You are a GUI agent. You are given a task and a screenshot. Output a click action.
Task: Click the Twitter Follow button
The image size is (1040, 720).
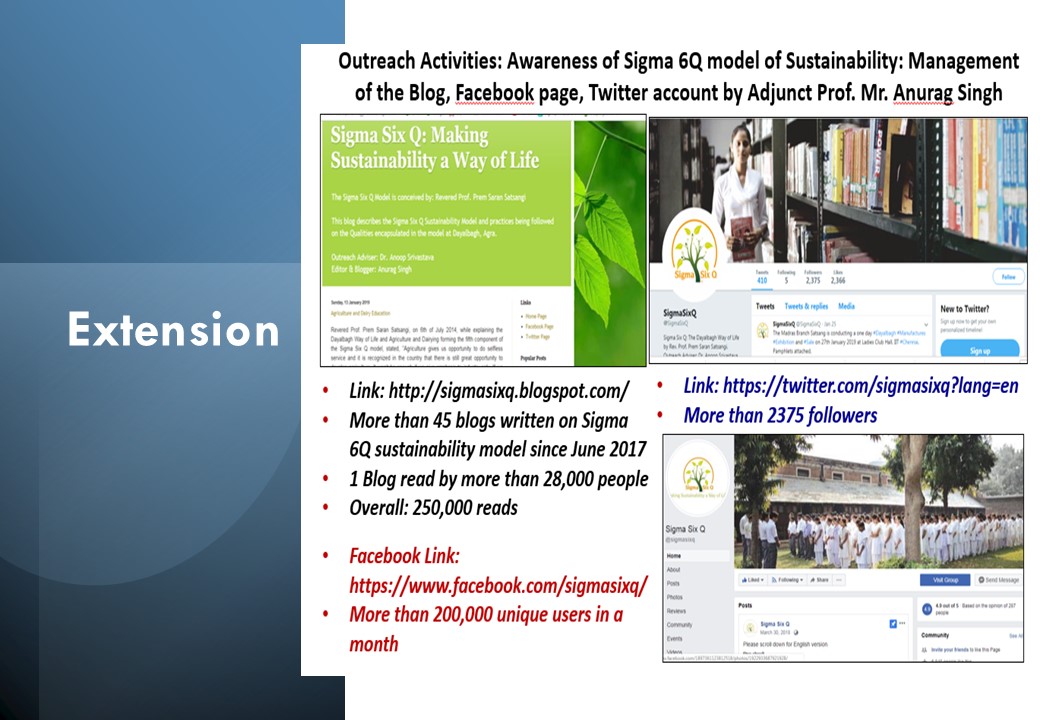pyautogui.click(x=1008, y=276)
